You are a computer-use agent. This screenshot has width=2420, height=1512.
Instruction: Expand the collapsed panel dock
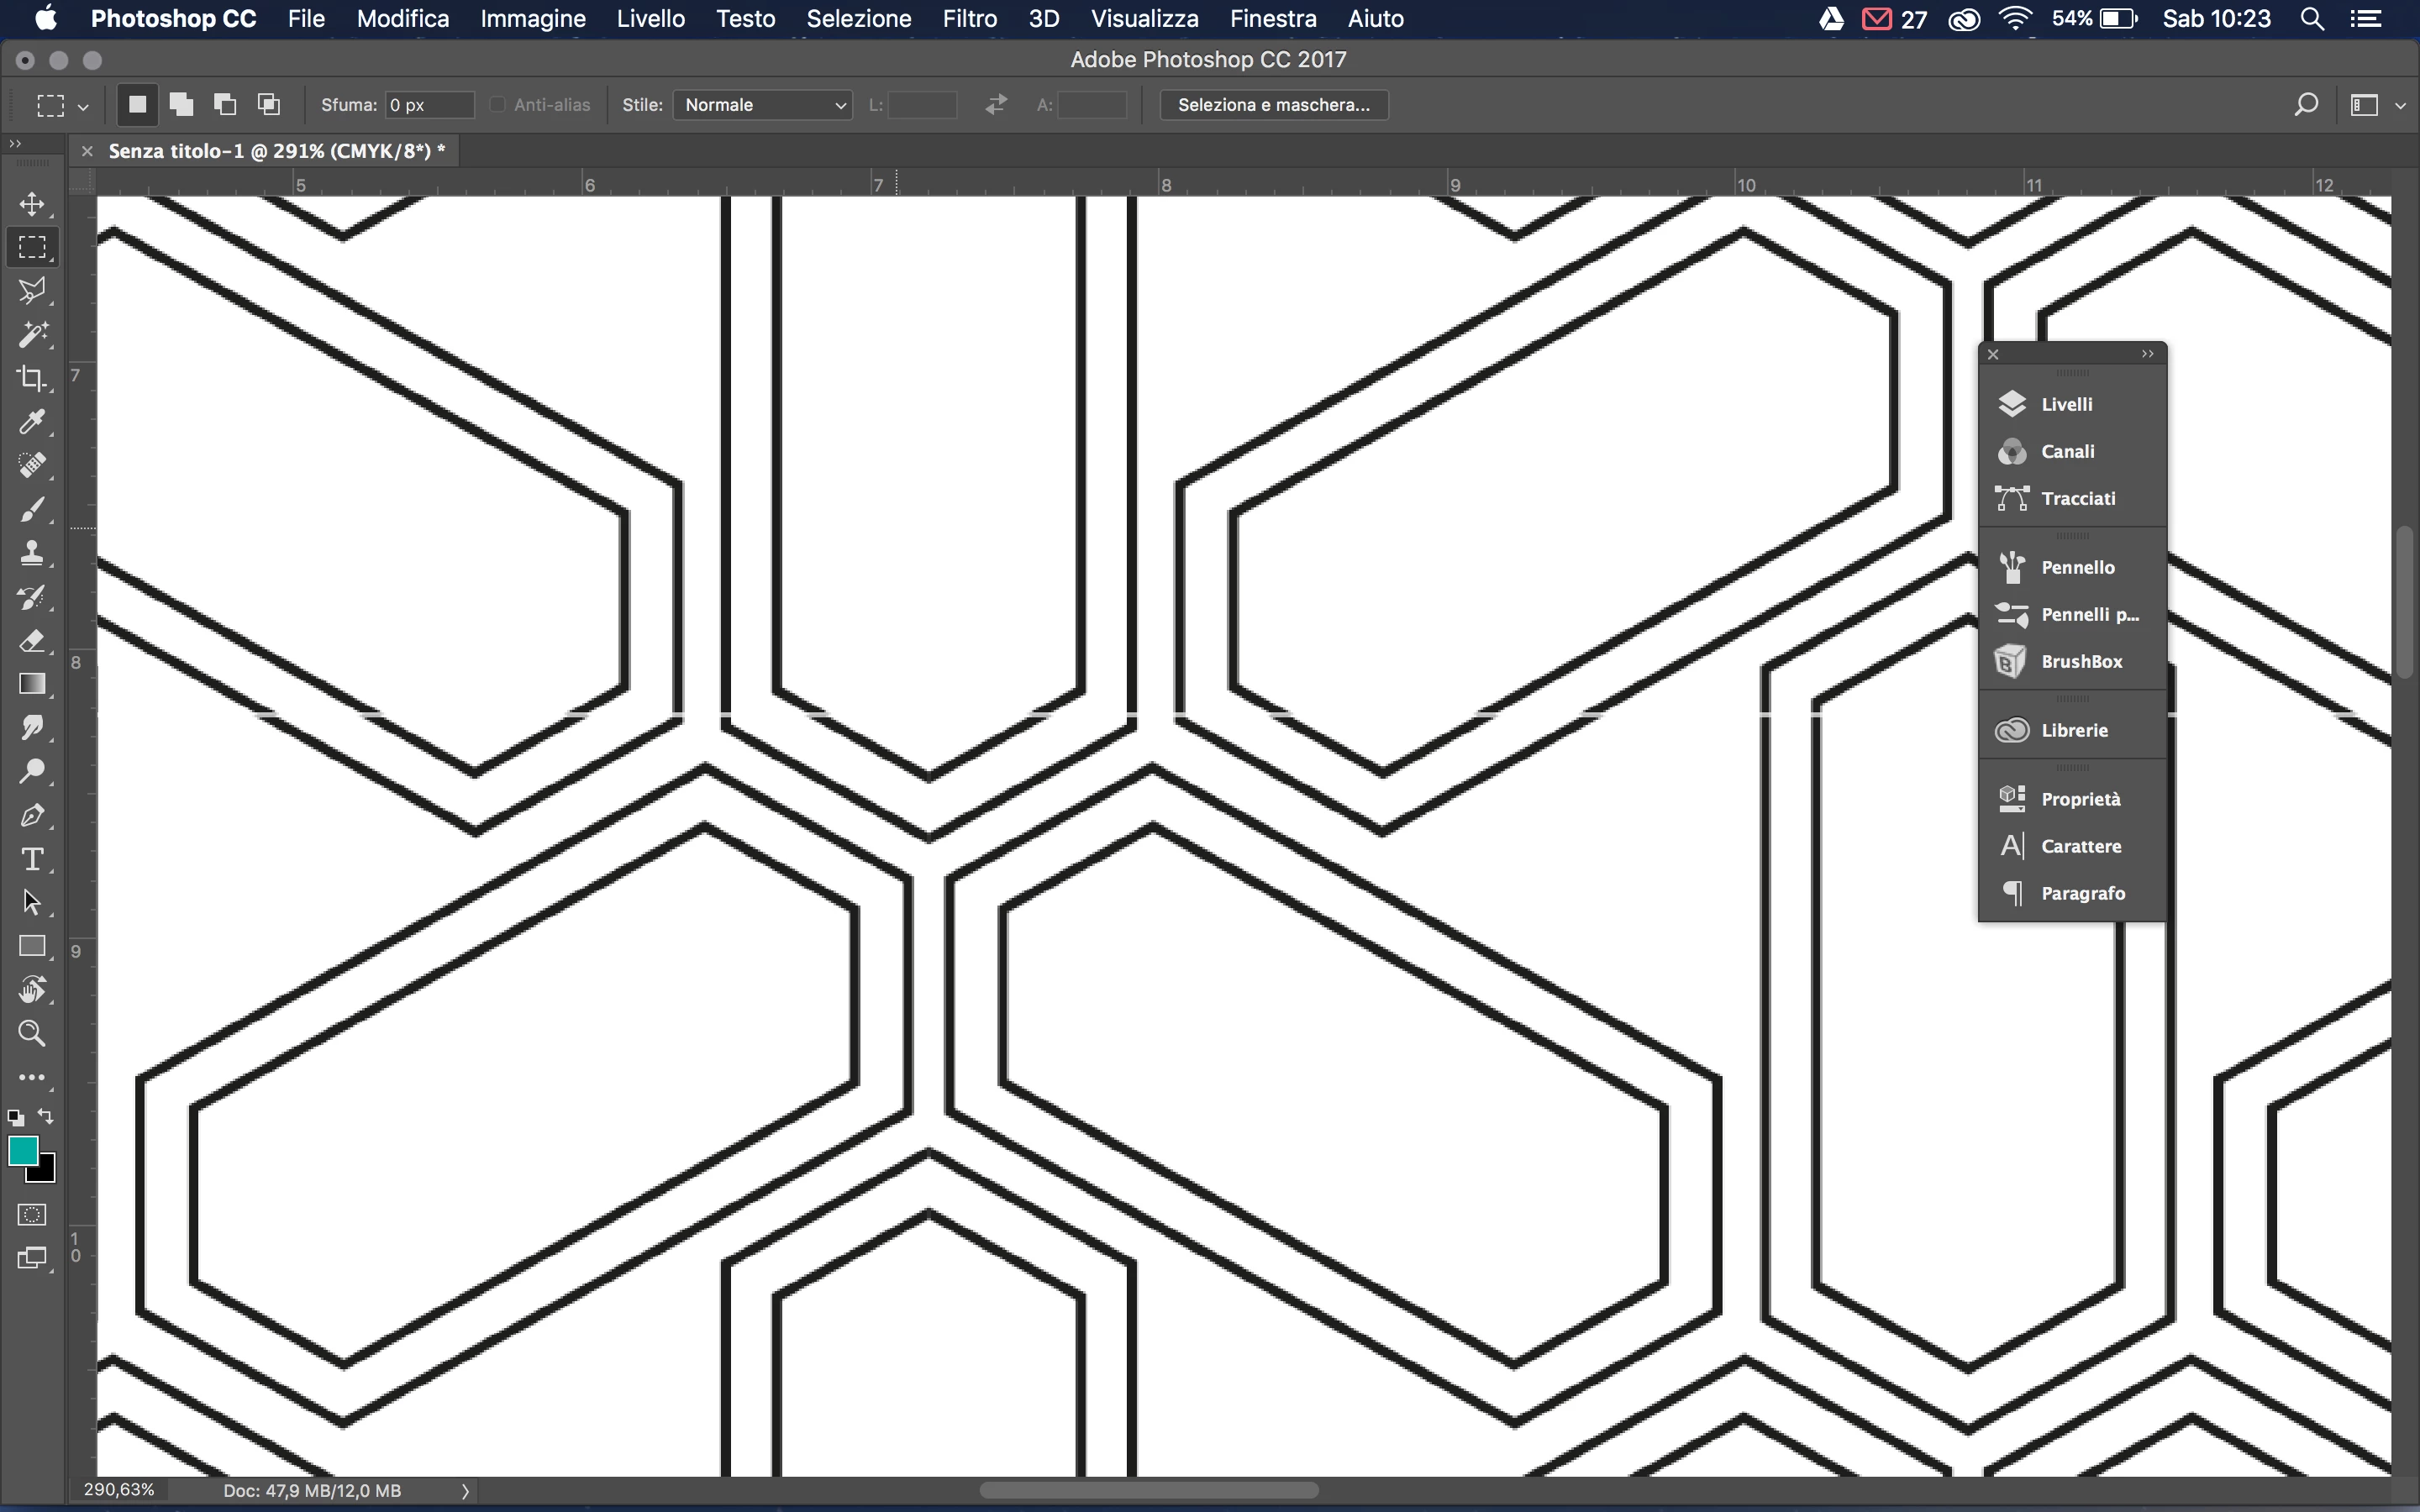click(x=2147, y=354)
